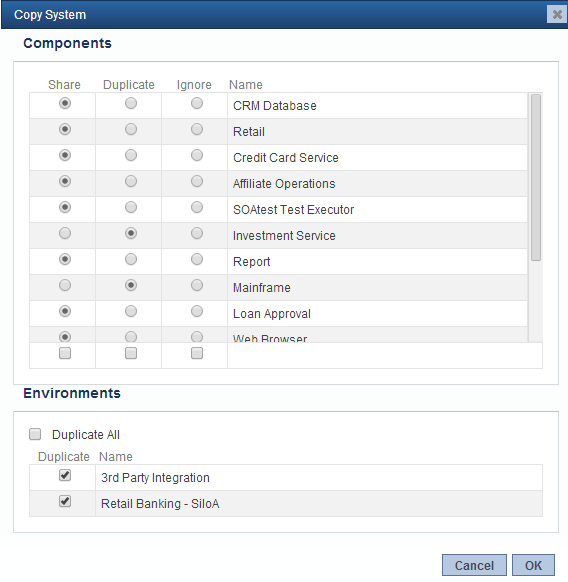
Task: Select Ignore for Investment Service
Action: pyautogui.click(x=197, y=233)
